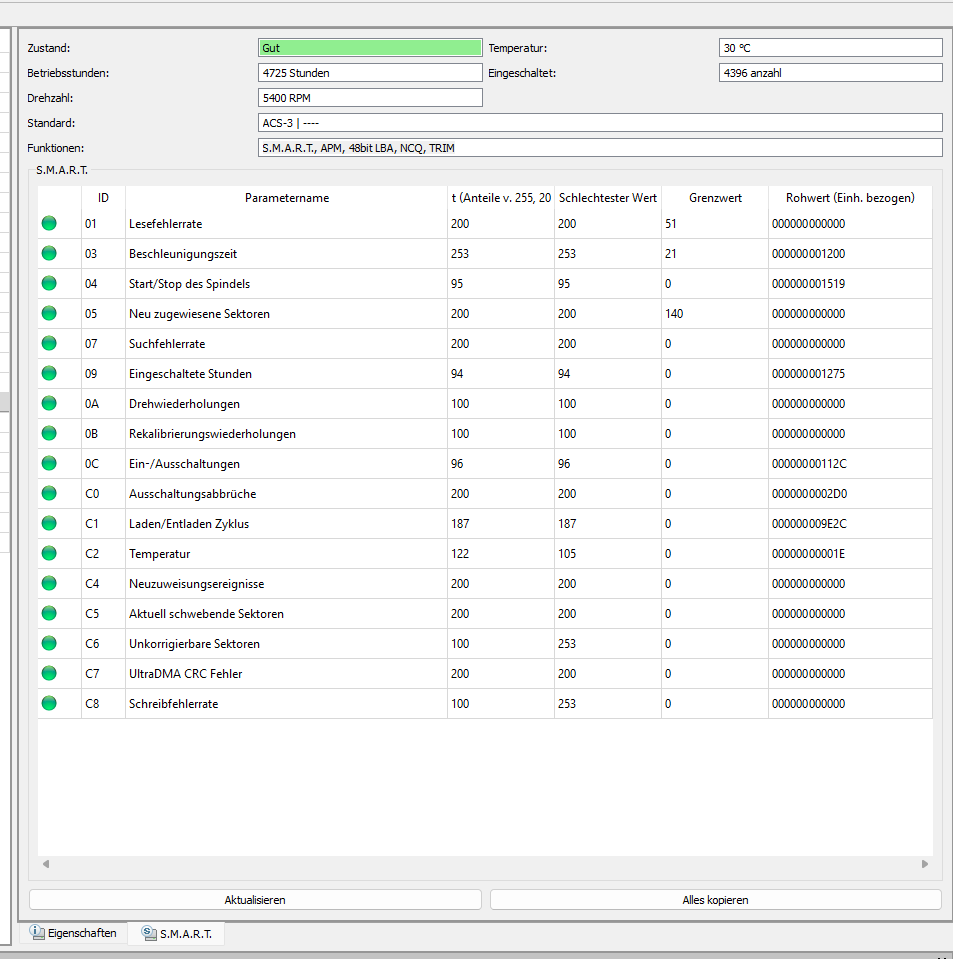The height and width of the screenshot is (959, 953).
Task: Click current value 122 in Temperatur row
Action: point(460,554)
